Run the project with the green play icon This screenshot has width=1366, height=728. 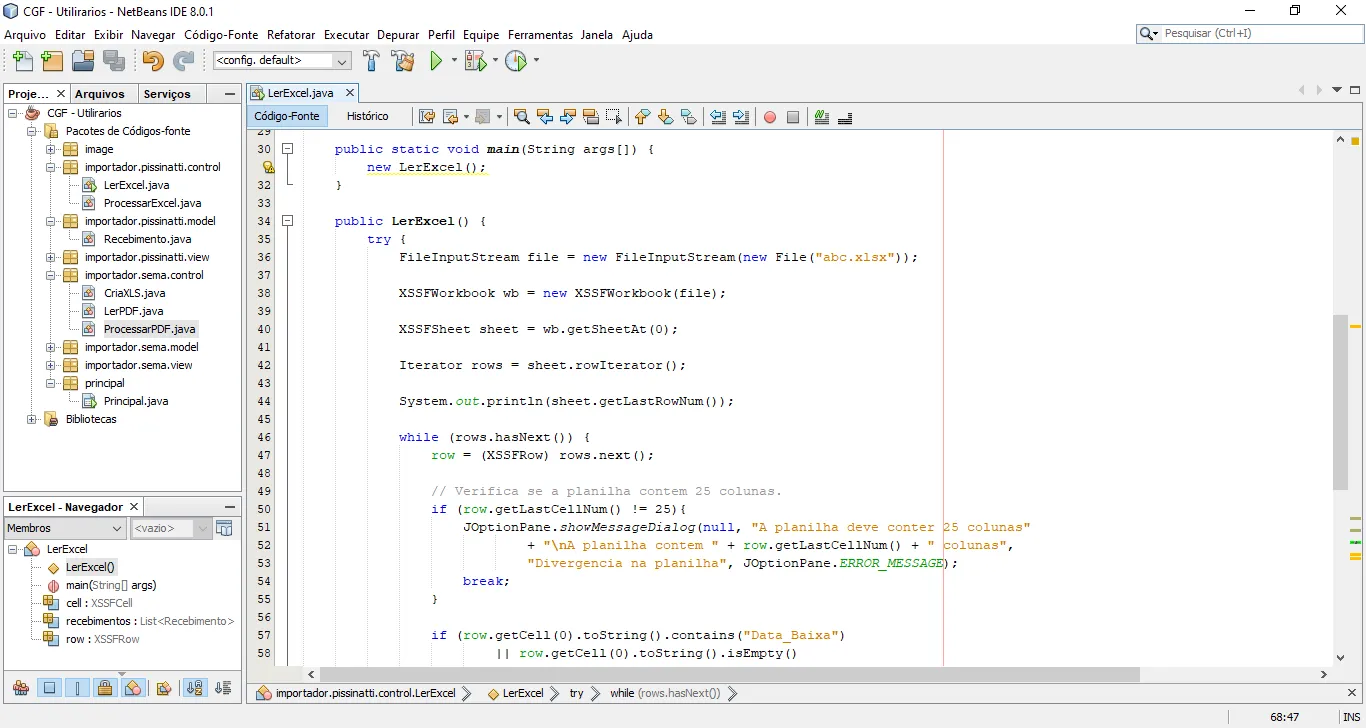tap(436, 61)
